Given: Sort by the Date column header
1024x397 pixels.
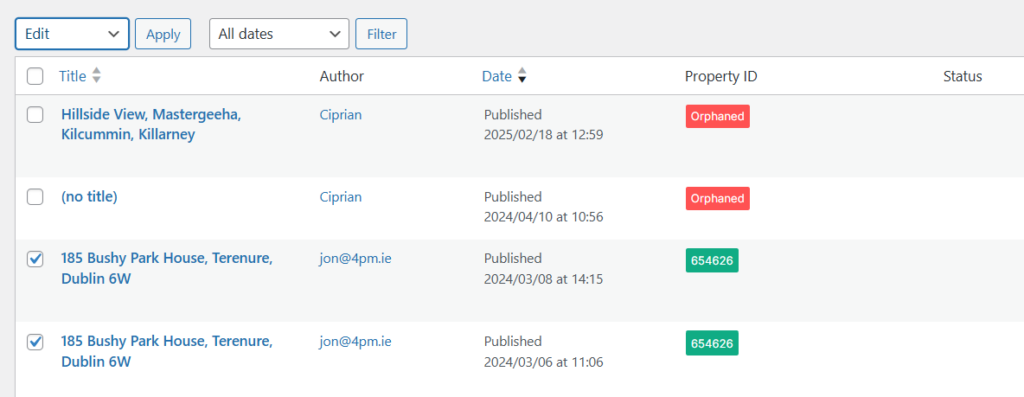Looking at the screenshot, I should pyautogui.click(x=496, y=76).
